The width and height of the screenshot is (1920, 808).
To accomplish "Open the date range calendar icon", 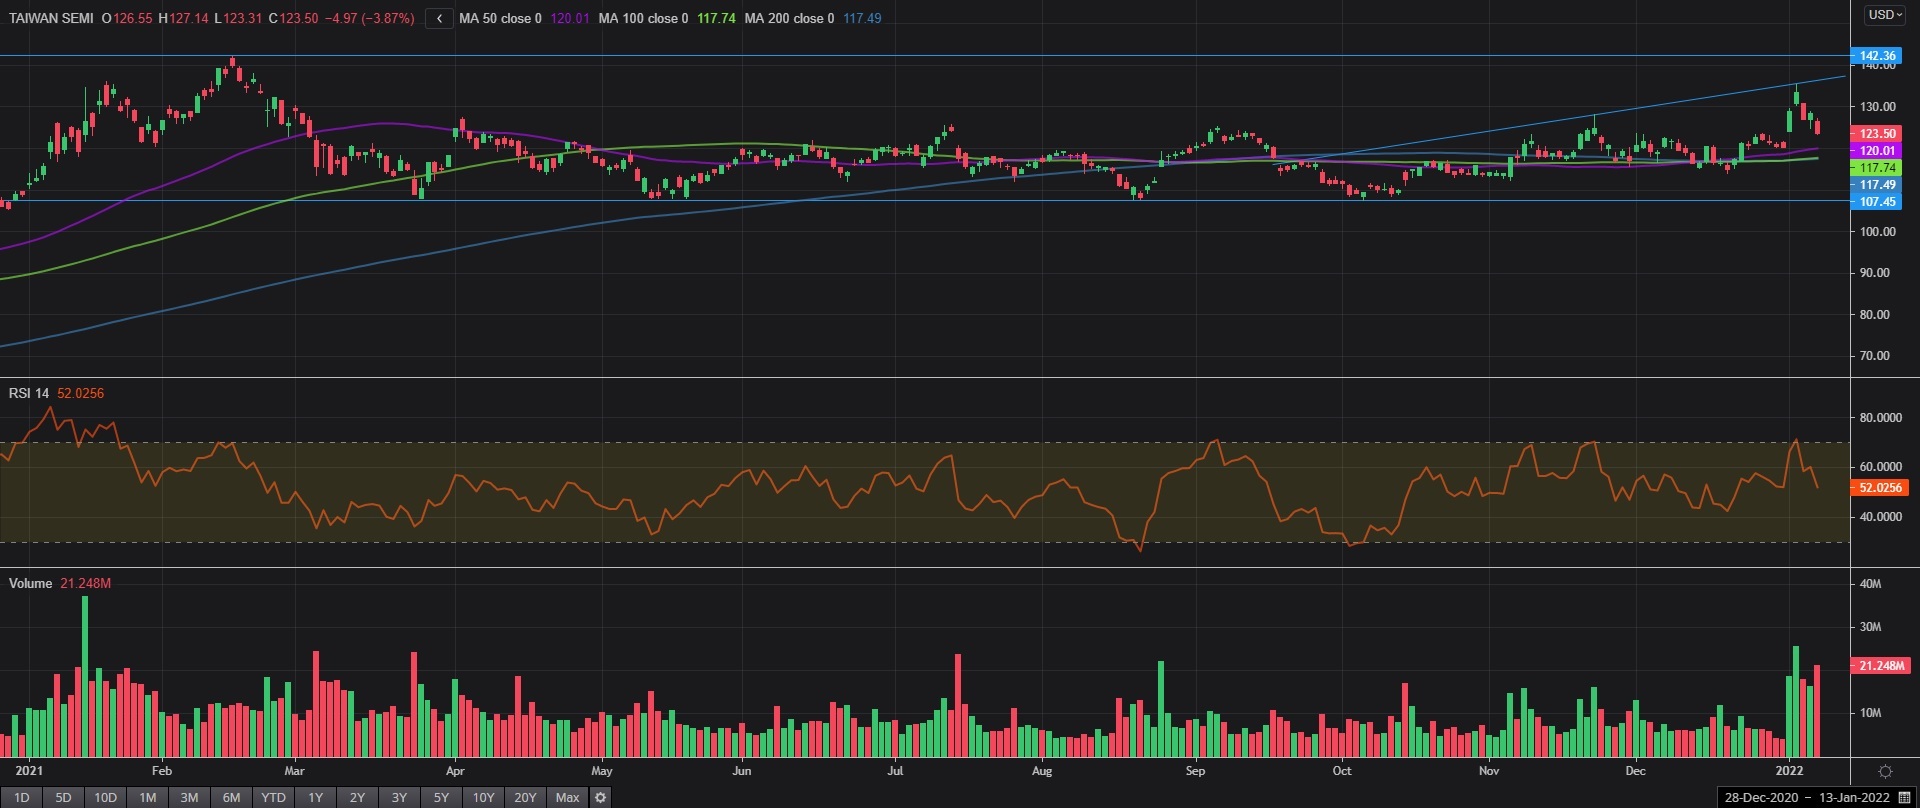I will [x=1904, y=797].
